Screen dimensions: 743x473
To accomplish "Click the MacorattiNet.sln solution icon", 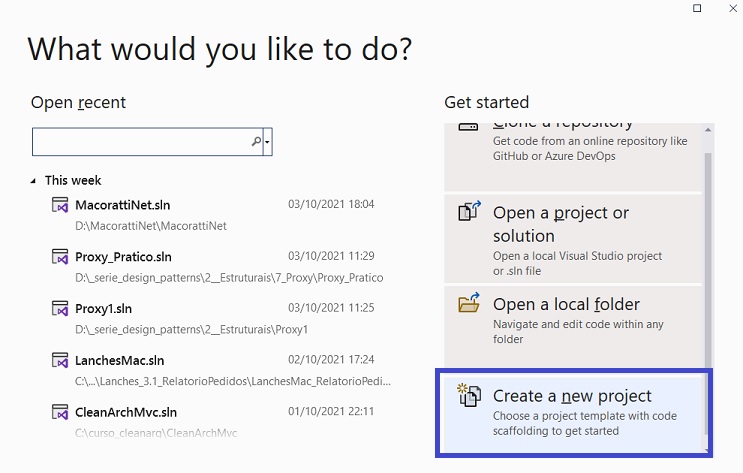I will [60, 205].
